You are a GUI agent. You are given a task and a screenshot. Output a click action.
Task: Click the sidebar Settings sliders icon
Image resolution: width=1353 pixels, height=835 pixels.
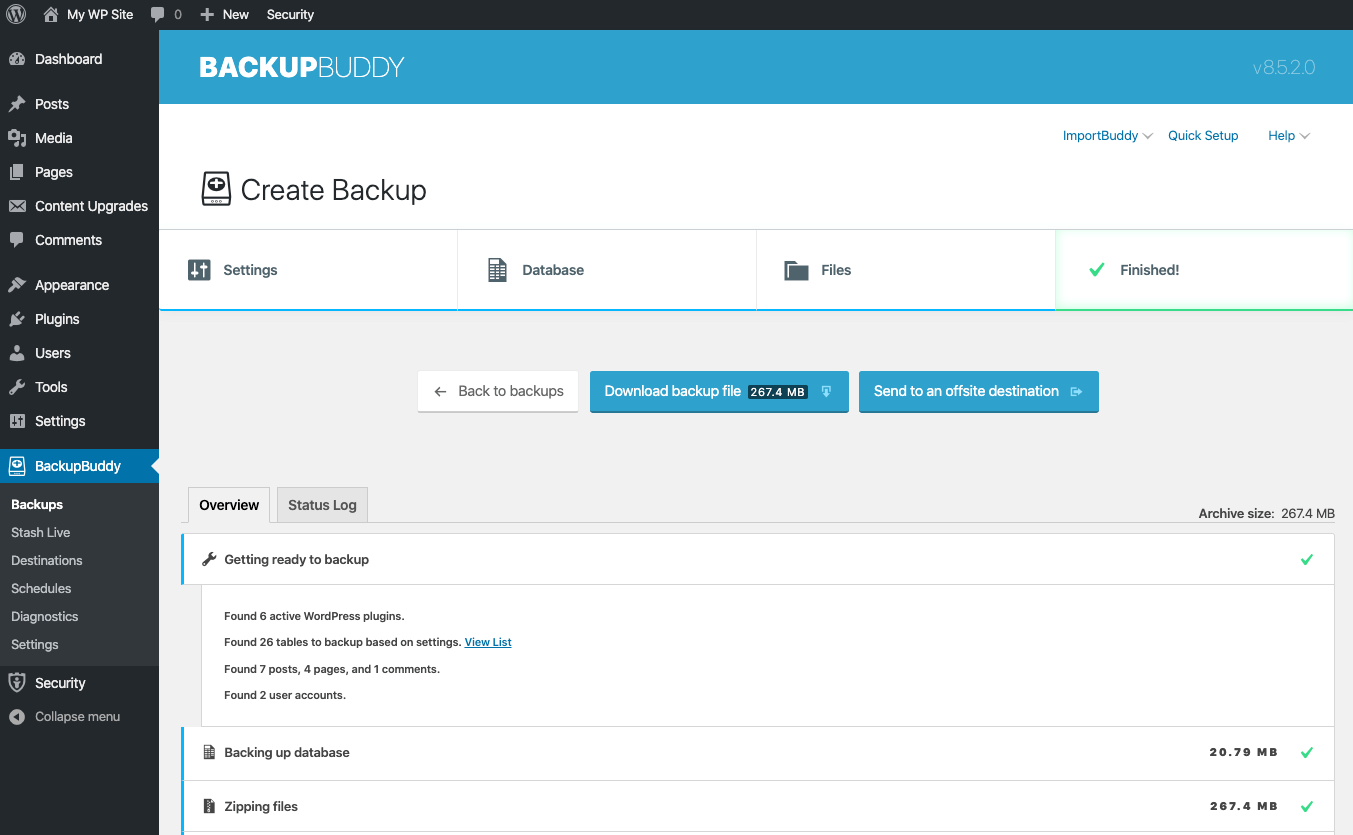(x=17, y=421)
